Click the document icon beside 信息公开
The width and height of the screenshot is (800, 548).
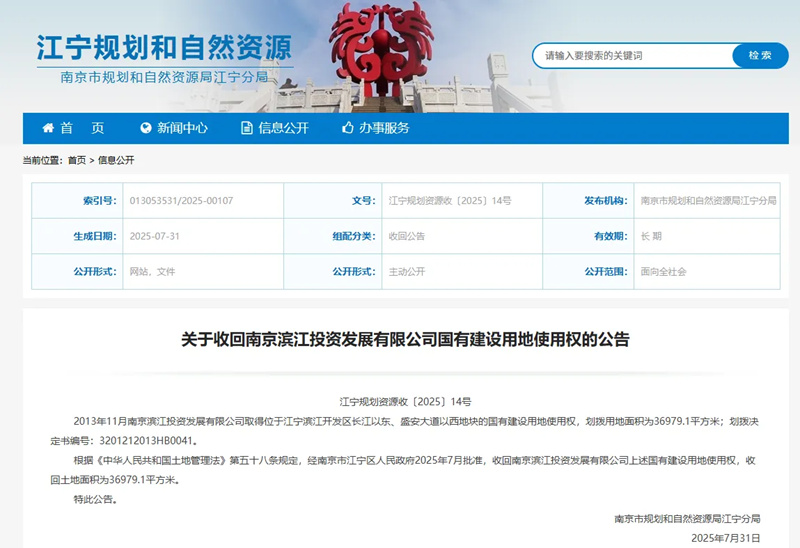pyautogui.click(x=246, y=128)
